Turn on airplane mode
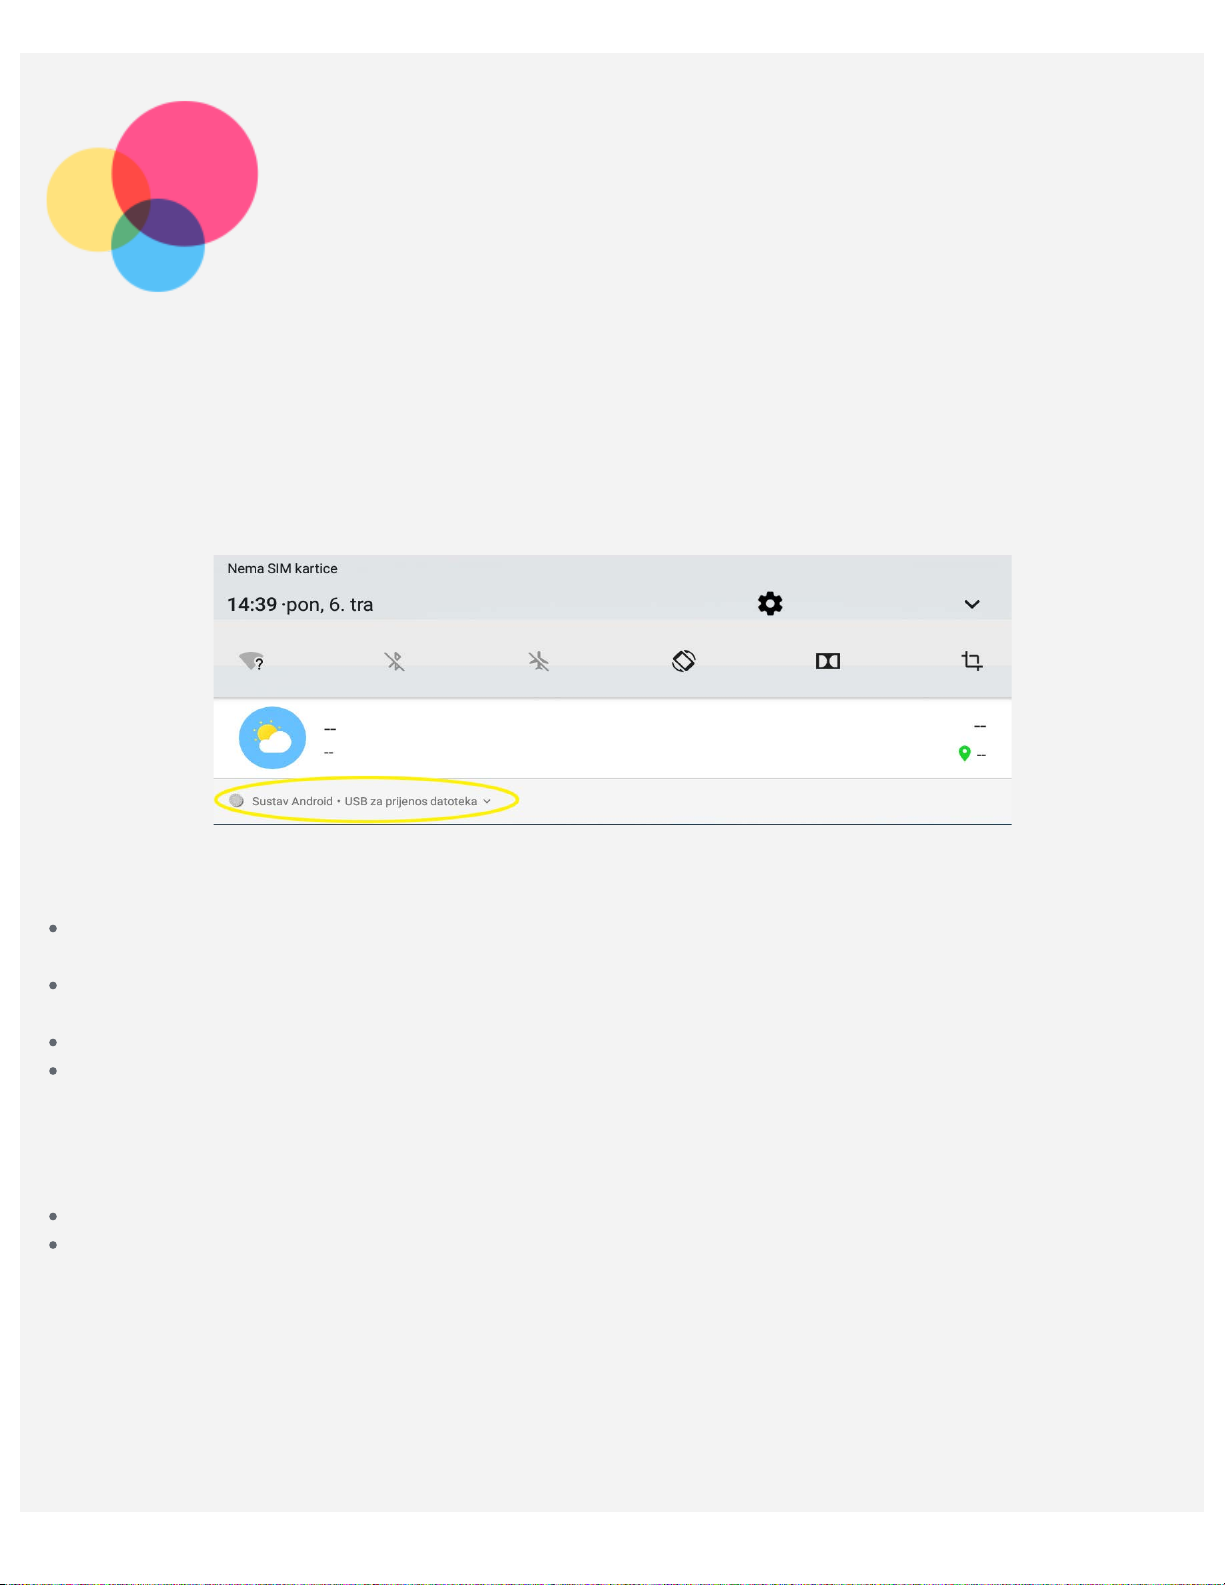The width and height of the screenshot is (1225, 1585). pos(539,661)
